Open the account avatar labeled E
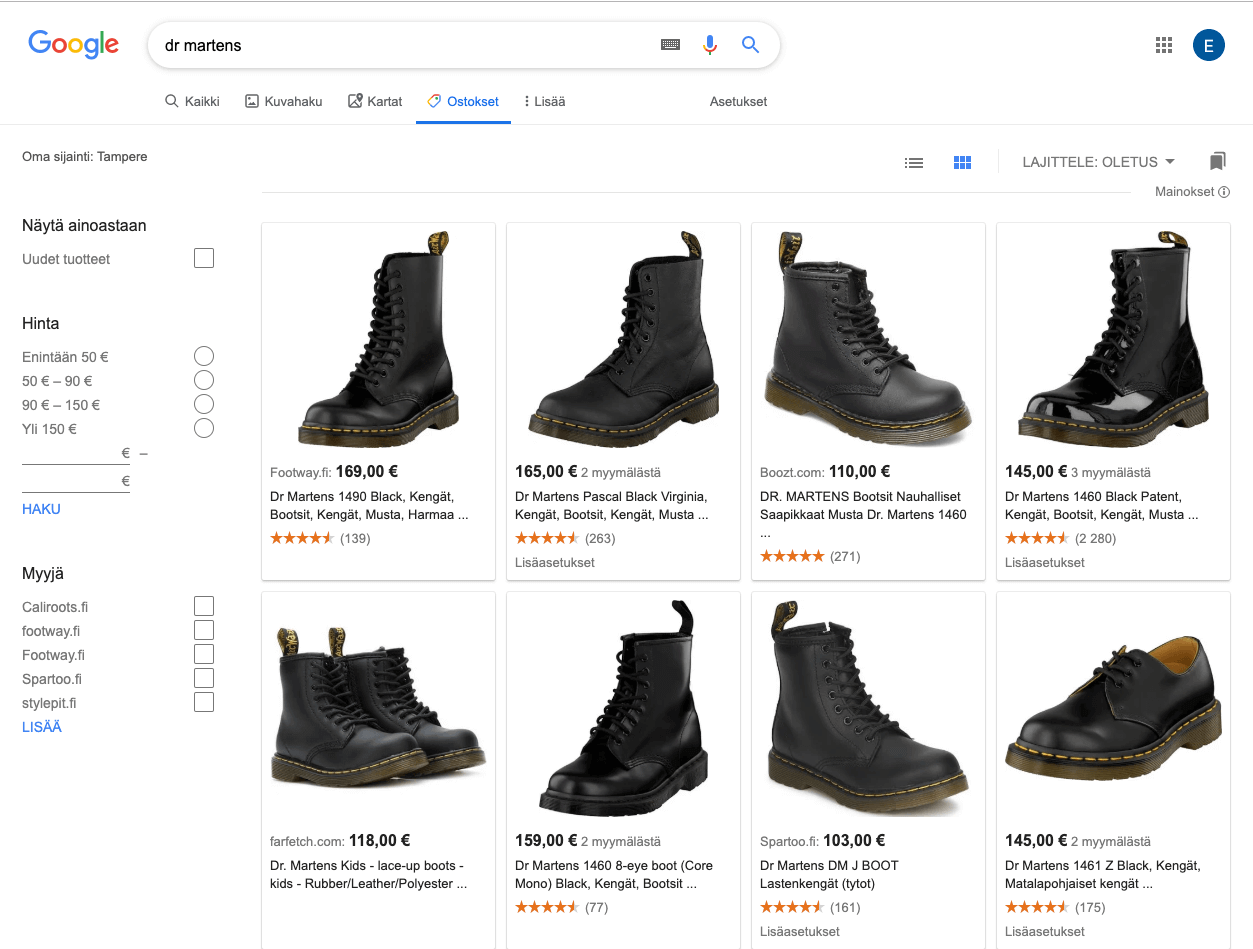 tap(1208, 45)
